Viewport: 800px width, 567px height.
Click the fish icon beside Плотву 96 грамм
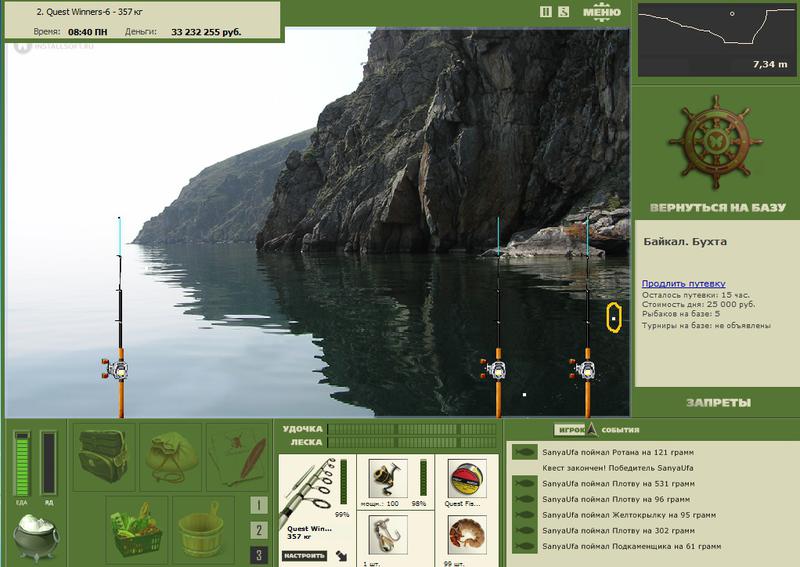pyautogui.click(x=524, y=499)
